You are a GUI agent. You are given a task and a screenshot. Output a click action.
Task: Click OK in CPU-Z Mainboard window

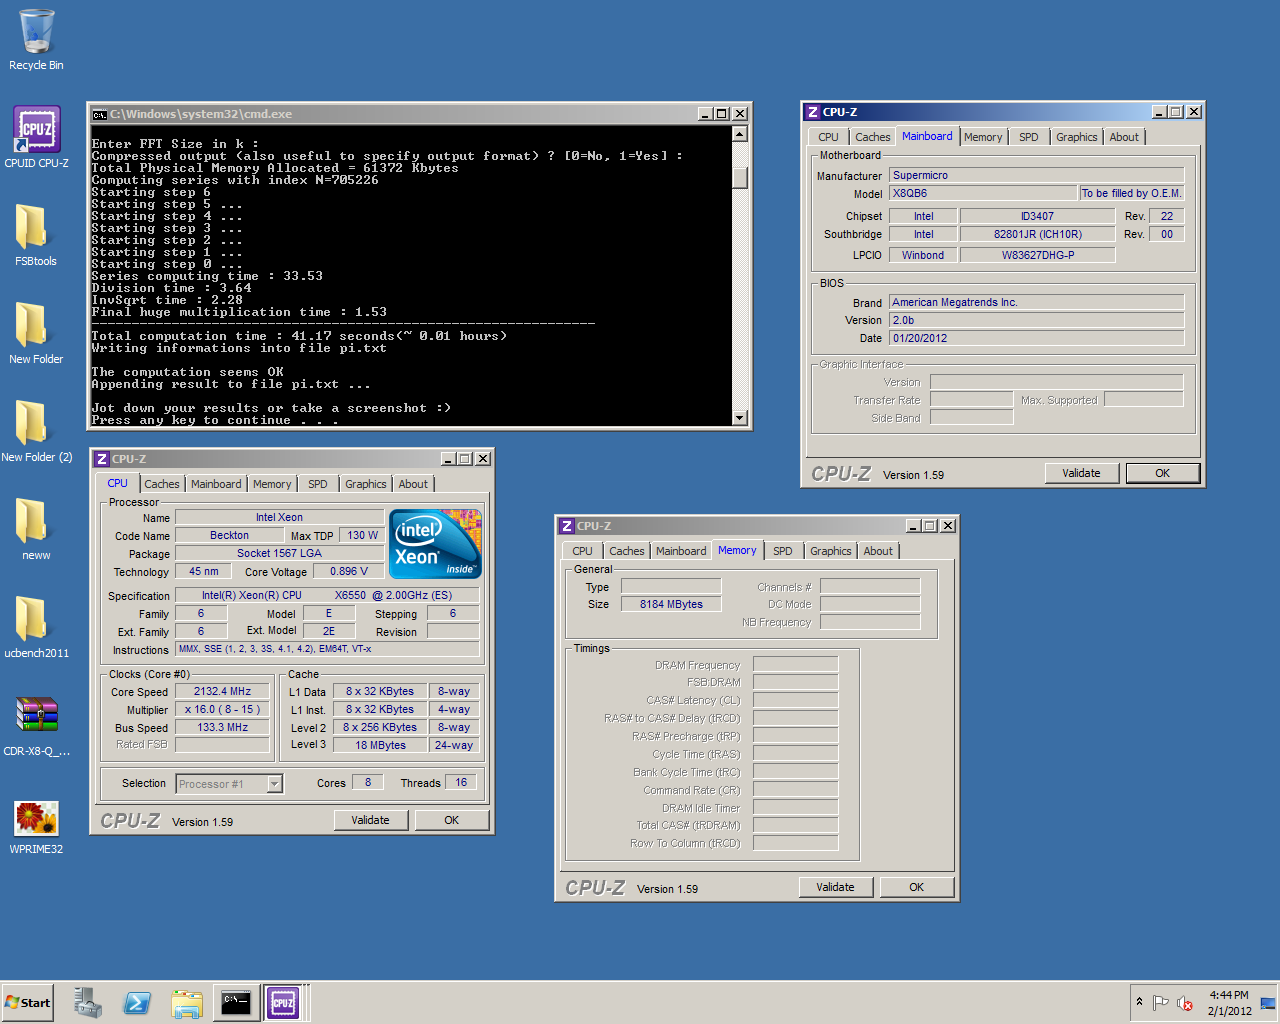click(x=1163, y=473)
